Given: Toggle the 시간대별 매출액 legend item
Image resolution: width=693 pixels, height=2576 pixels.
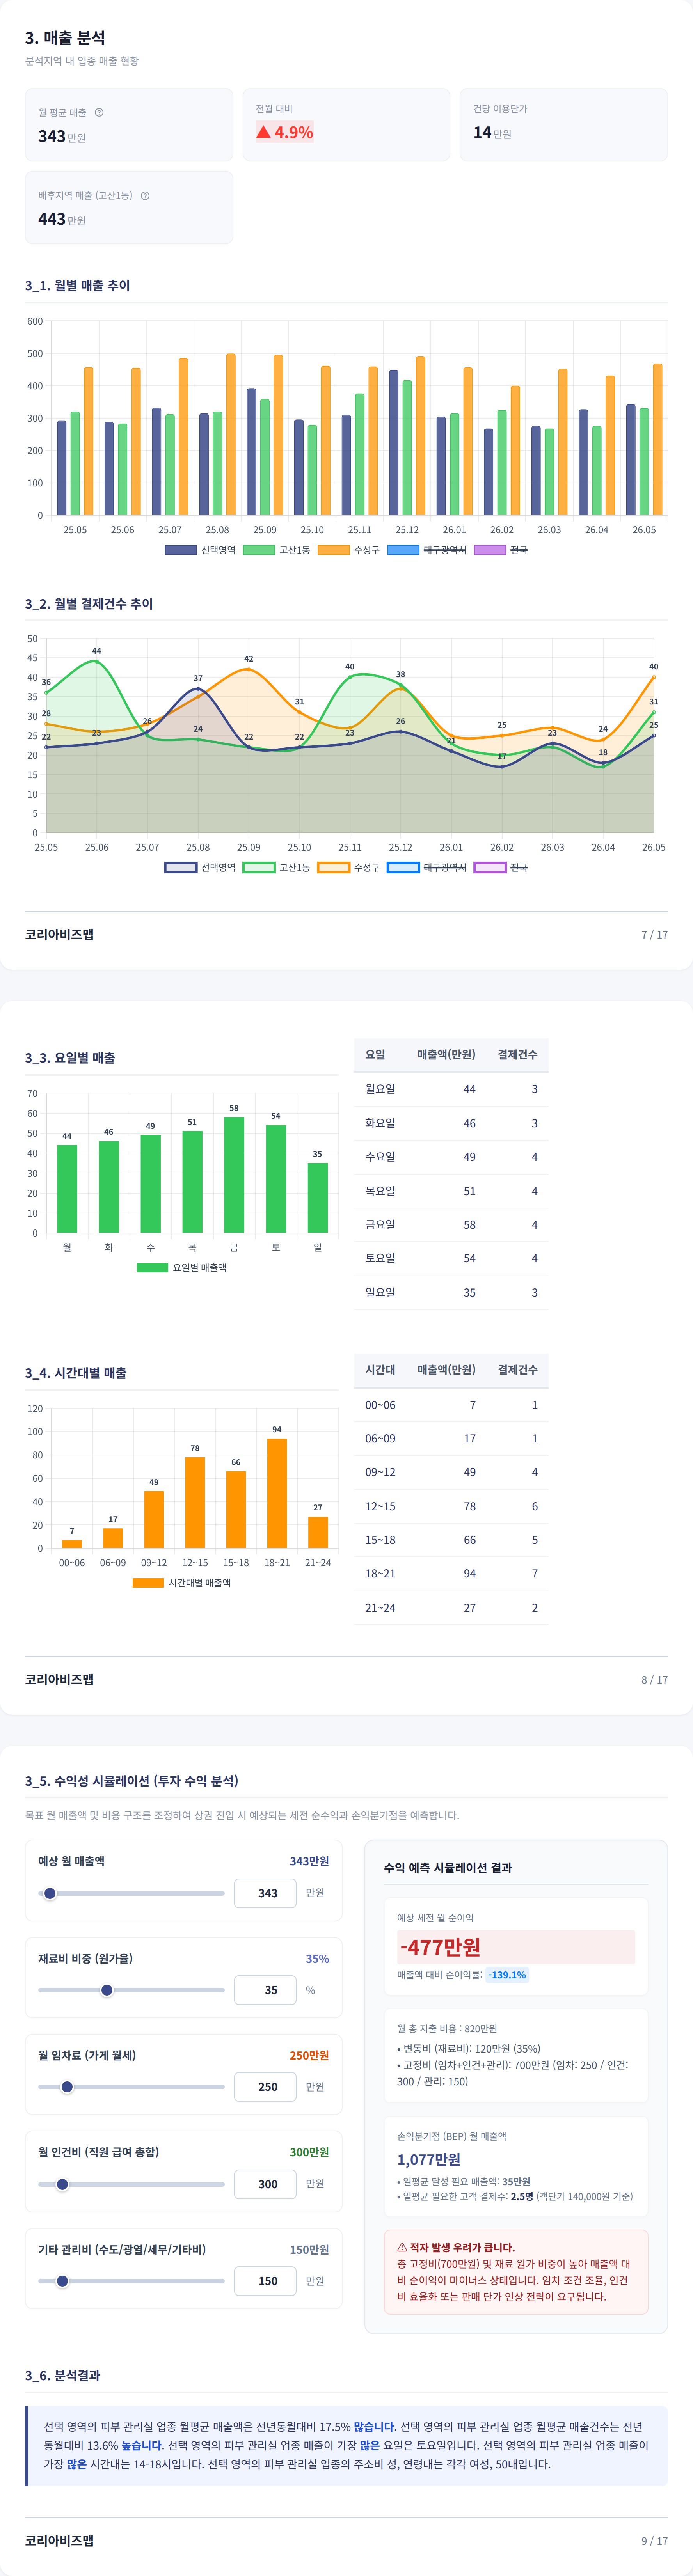Looking at the screenshot, I should (181, 1583).
